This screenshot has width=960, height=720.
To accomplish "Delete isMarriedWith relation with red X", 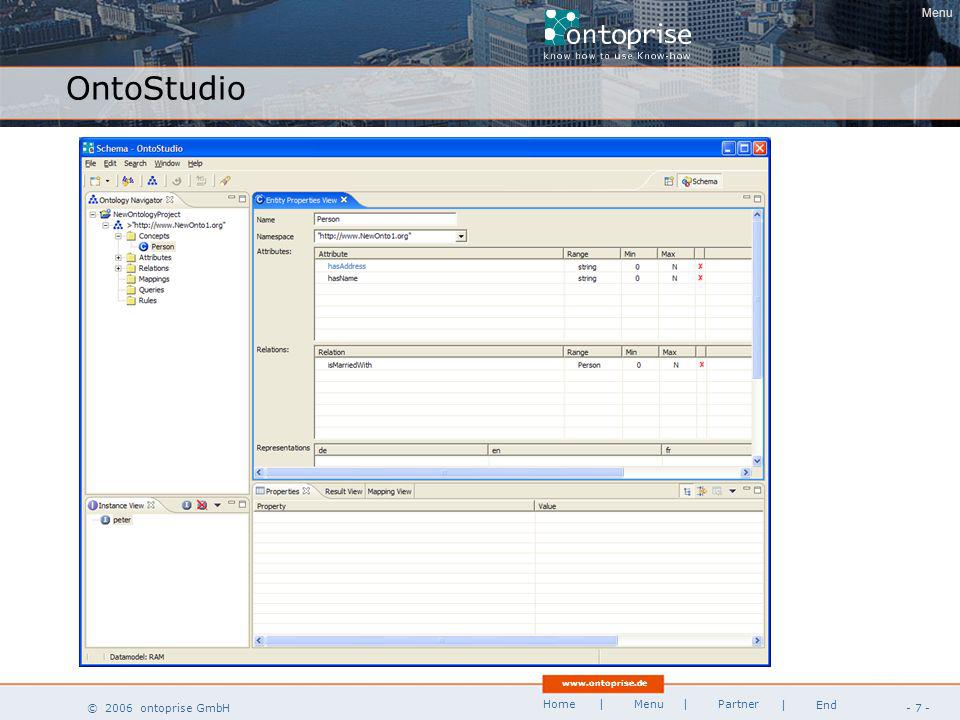I will [702, 364].
